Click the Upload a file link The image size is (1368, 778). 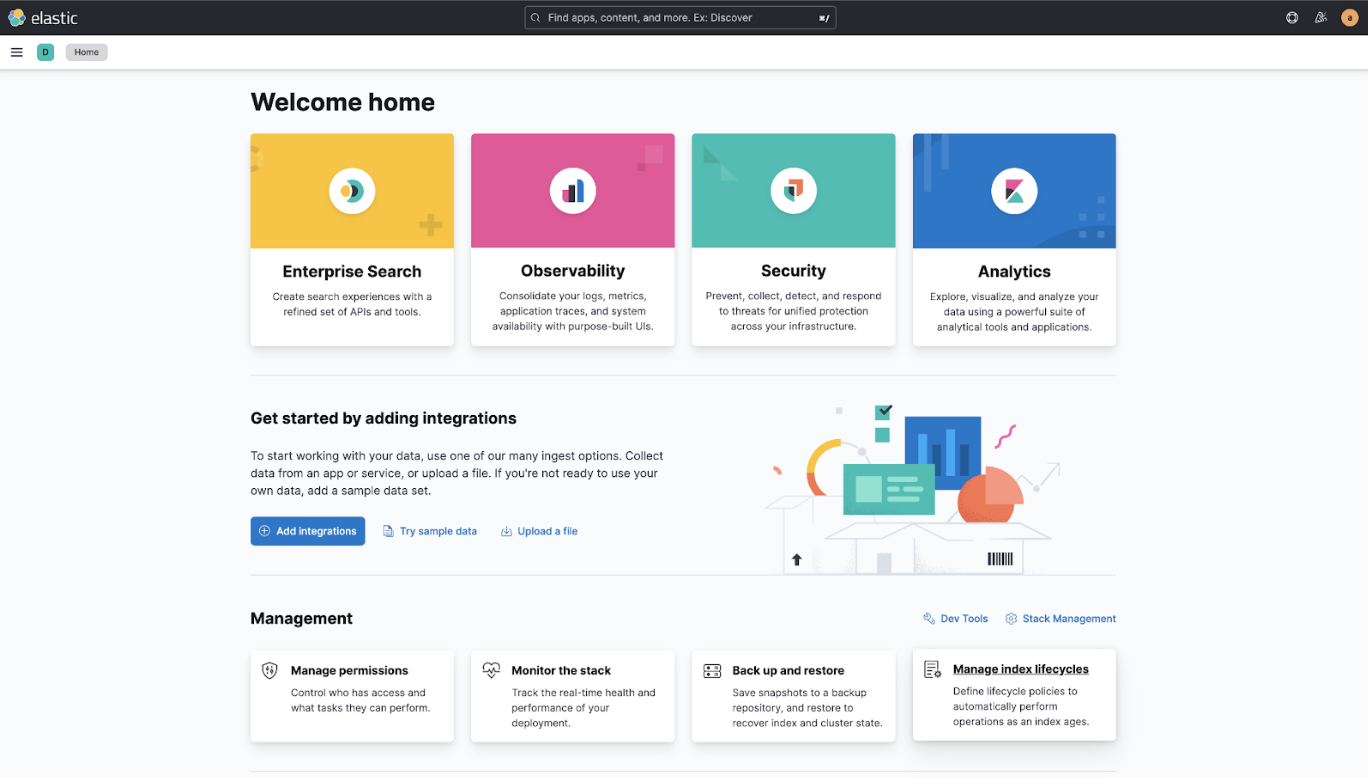[x=539, y=531]
